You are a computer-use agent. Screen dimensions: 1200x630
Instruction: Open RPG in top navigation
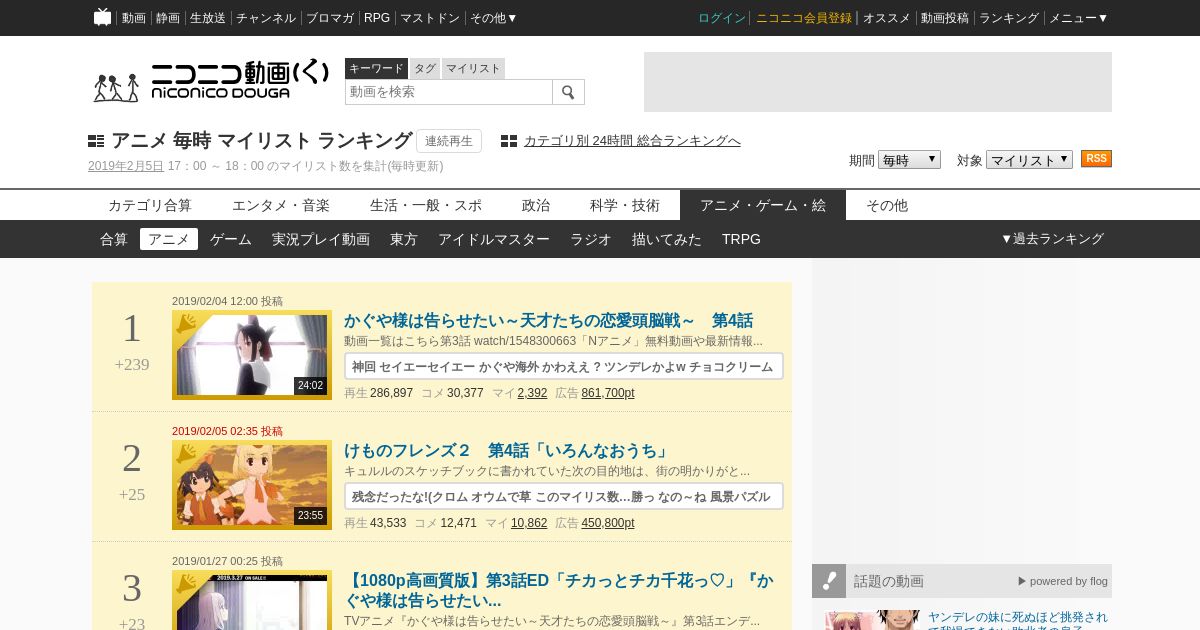coord(377,18)
